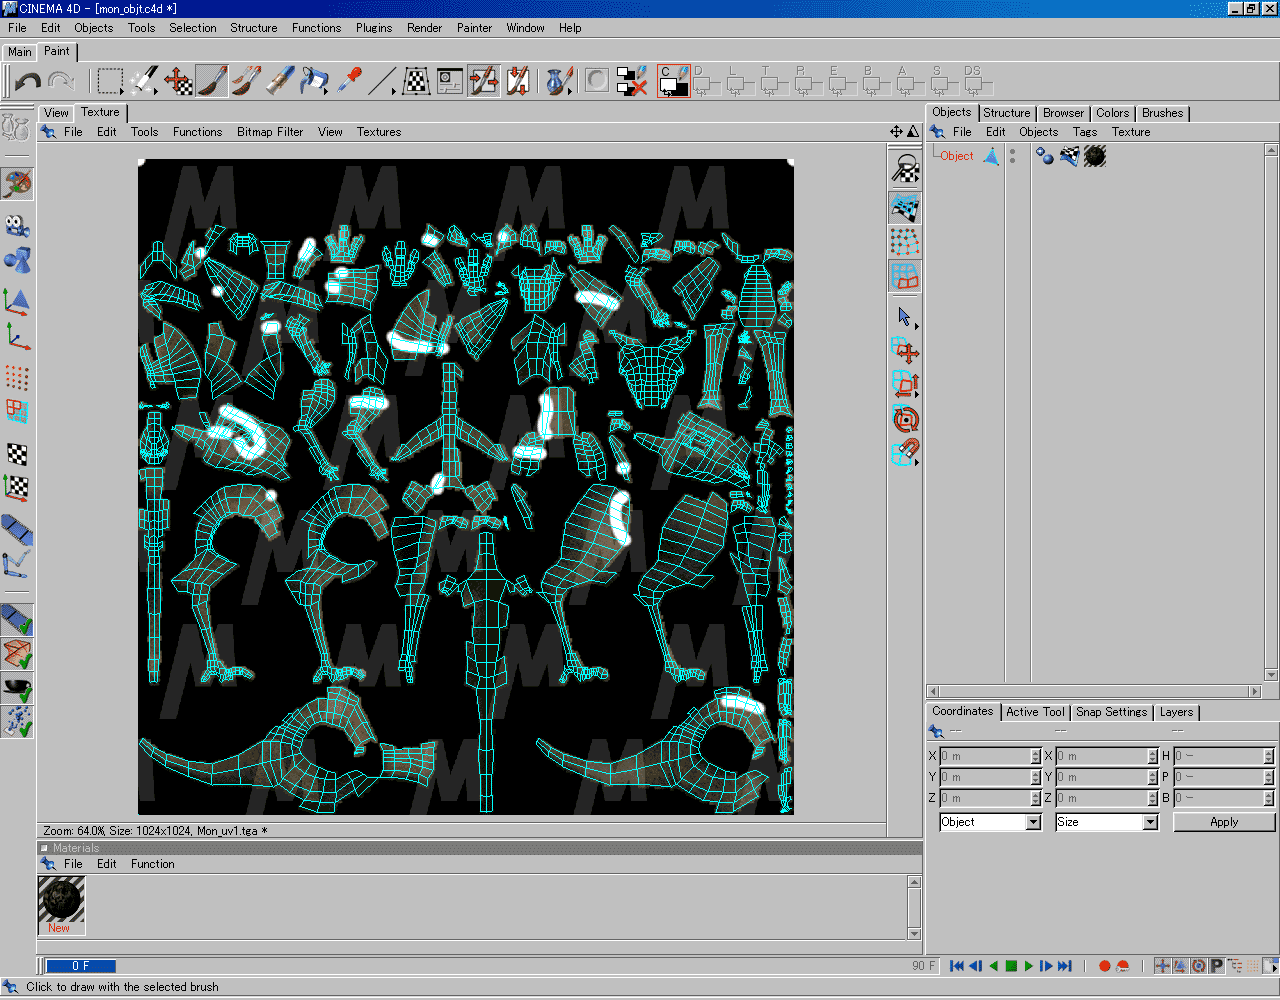Click the BodyPaint palette layout icon
The height and width of the screenshot is (1000, 1280).
tap(17, 184)
